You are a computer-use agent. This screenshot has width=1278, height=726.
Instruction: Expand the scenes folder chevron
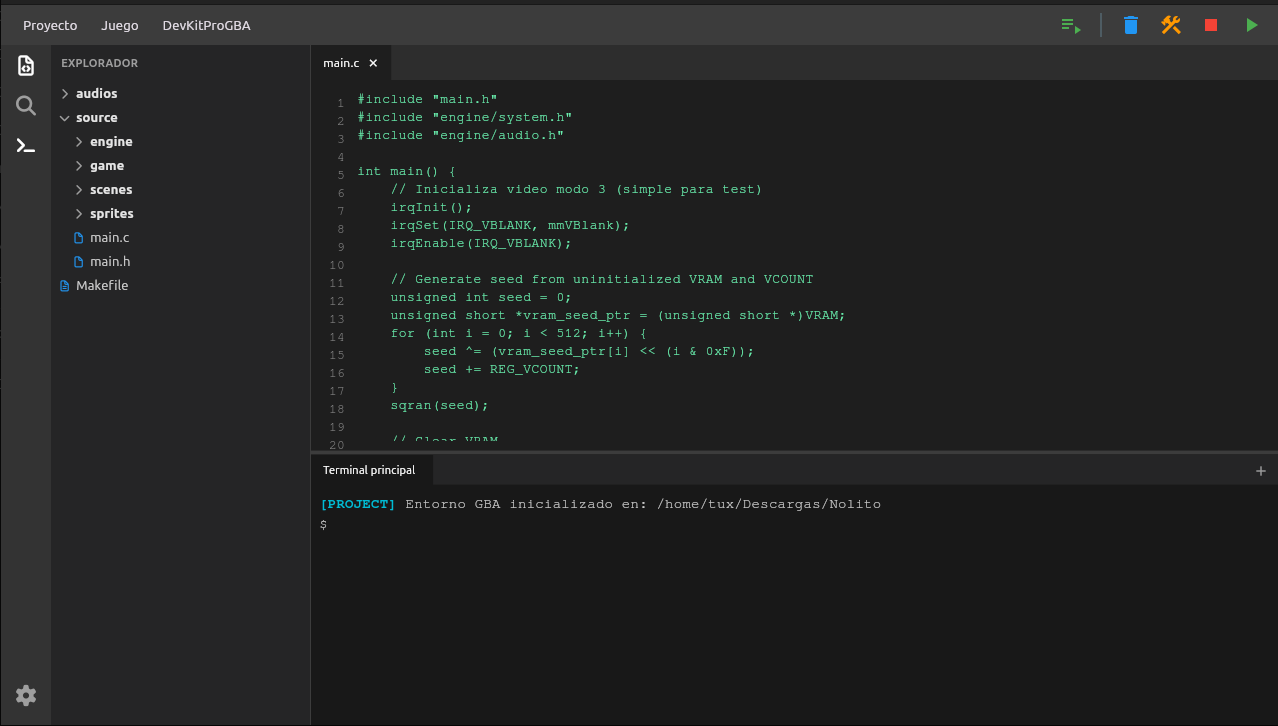point(80,190)
